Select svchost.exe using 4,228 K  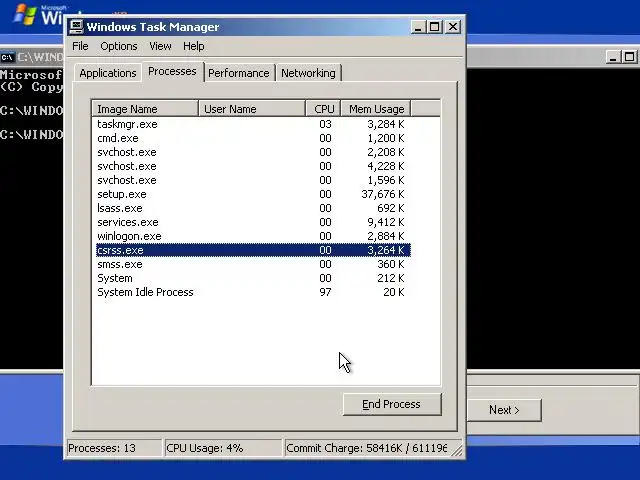253,166
